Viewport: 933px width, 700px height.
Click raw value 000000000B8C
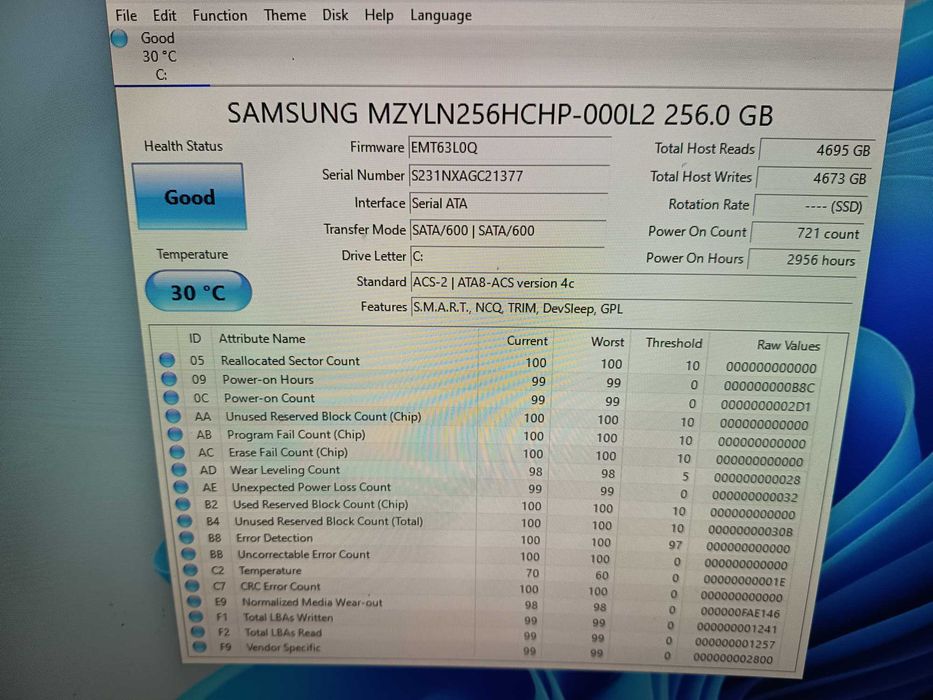click(769, 386)
